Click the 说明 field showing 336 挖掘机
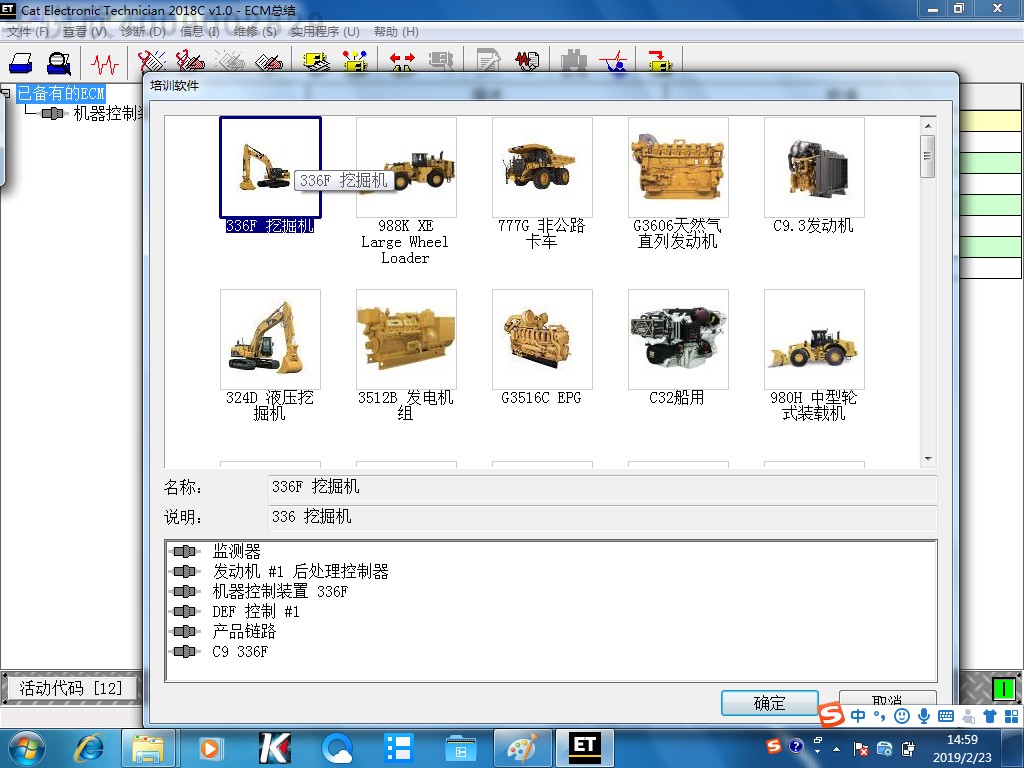Image resolution: width=1024 pixels, height=768 pixels. pyautogui.click(x=602, y=517)
